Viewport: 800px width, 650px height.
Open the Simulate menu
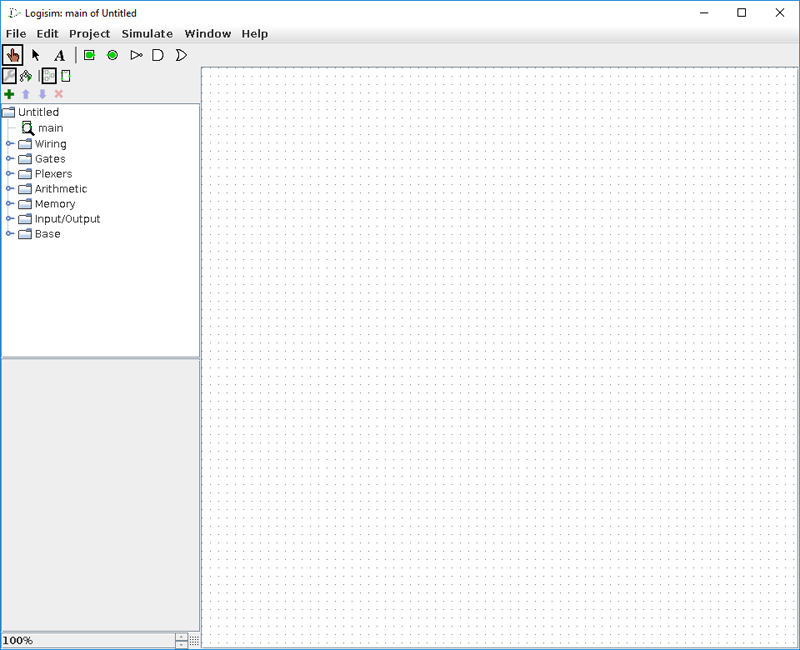click(147, 33)
